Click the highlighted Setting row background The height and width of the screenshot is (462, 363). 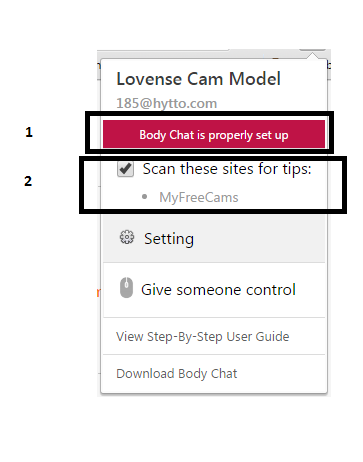[x=214, y=239]
